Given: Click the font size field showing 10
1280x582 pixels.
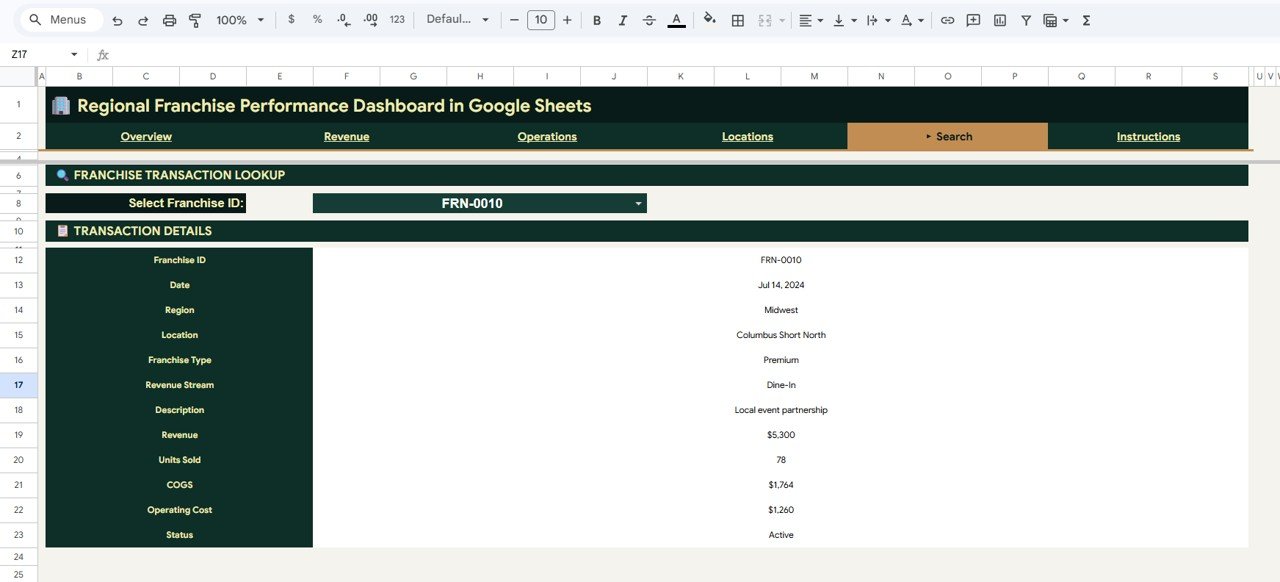Looking at the screenshot, I should [541, 20].
